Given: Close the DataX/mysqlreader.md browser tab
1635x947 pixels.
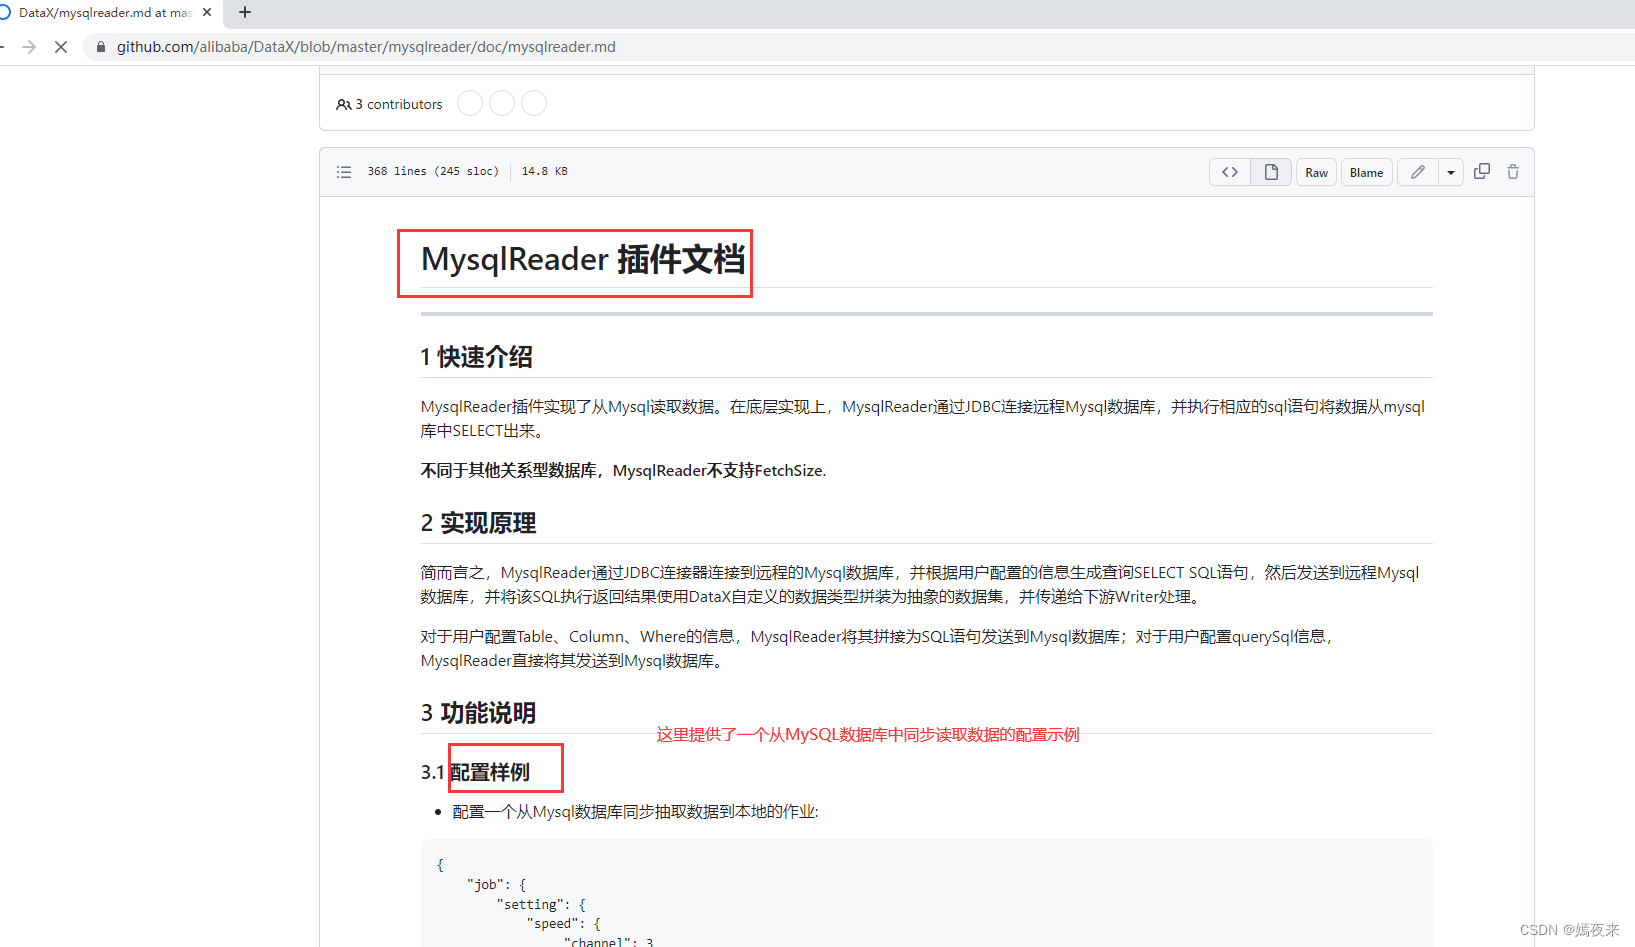Looking at the screenshot, I should 207,13.
